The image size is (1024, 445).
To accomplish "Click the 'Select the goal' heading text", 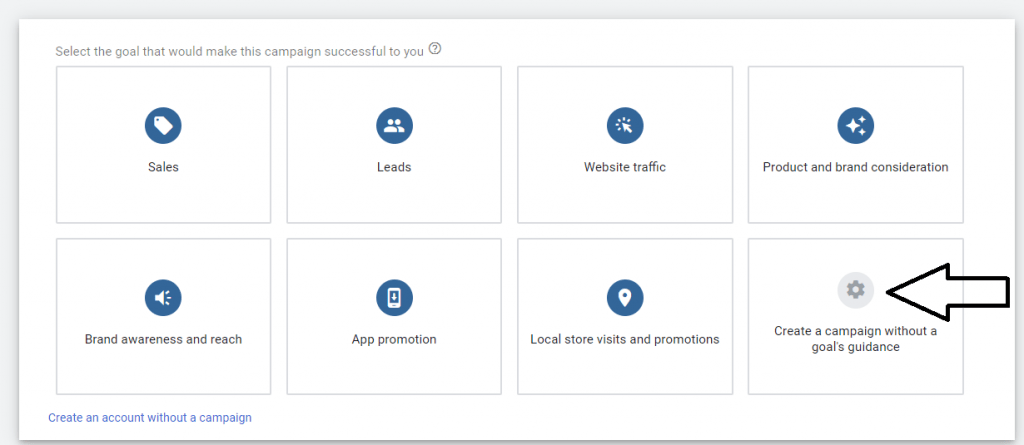I will click(x=240, y=50).
